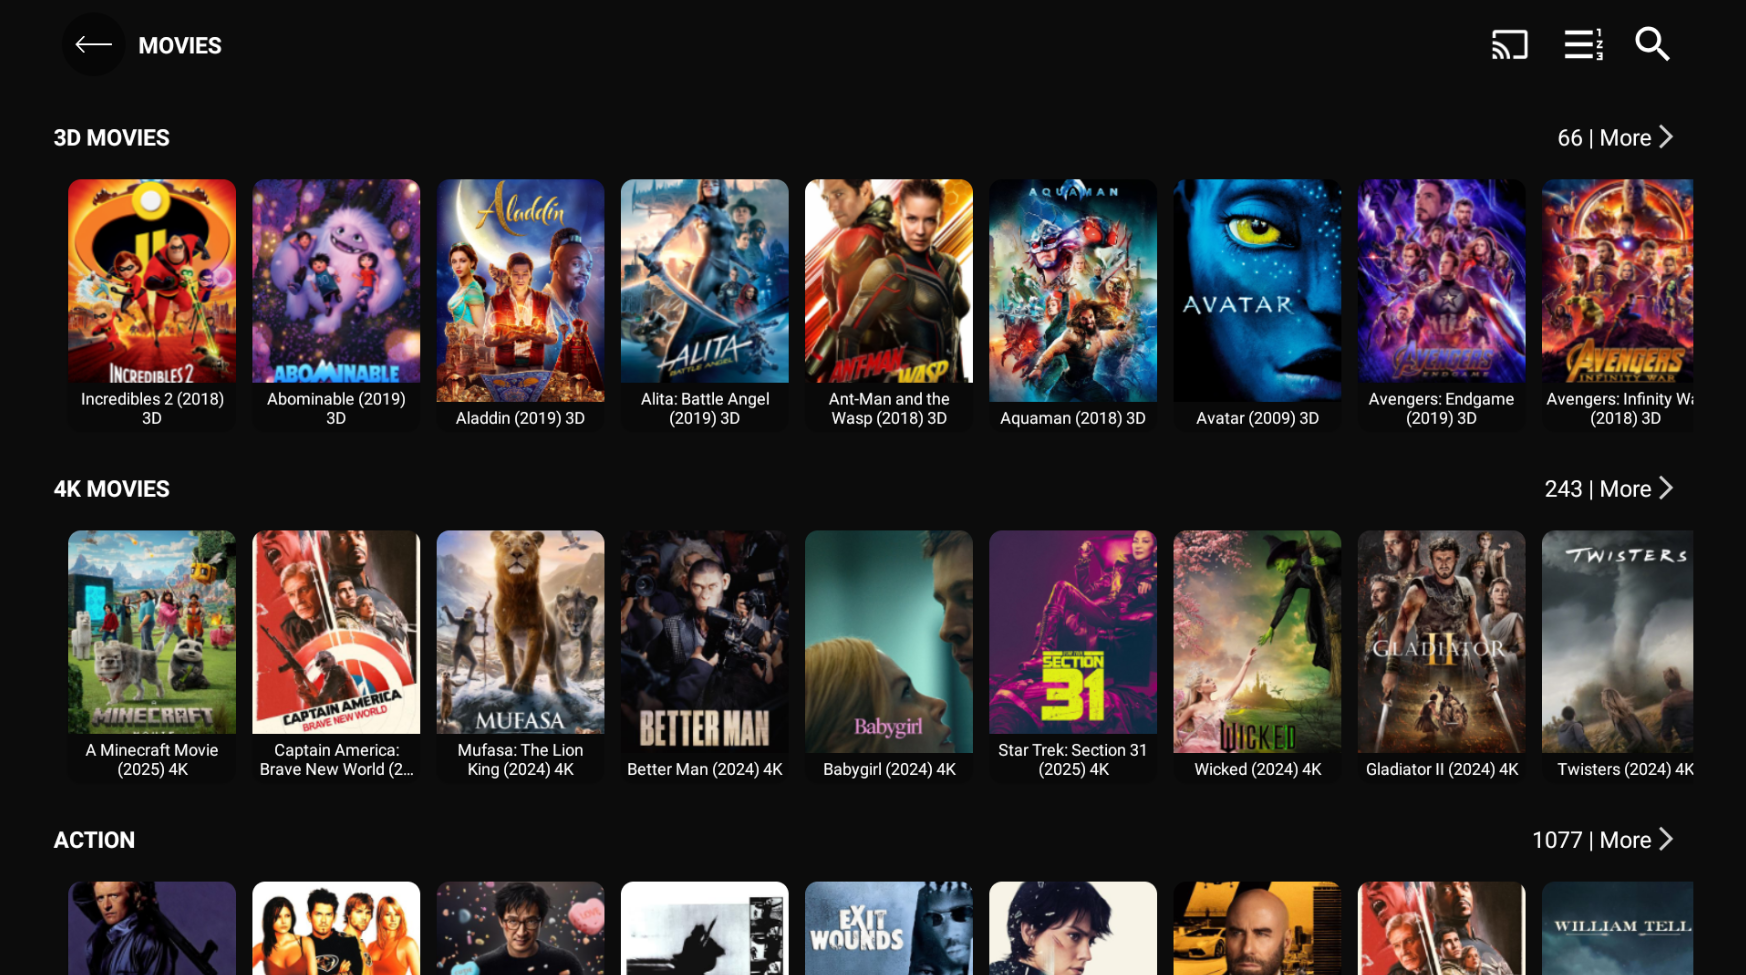Select Captain America: Brave New World in 4K Movies

coord(336,656)
